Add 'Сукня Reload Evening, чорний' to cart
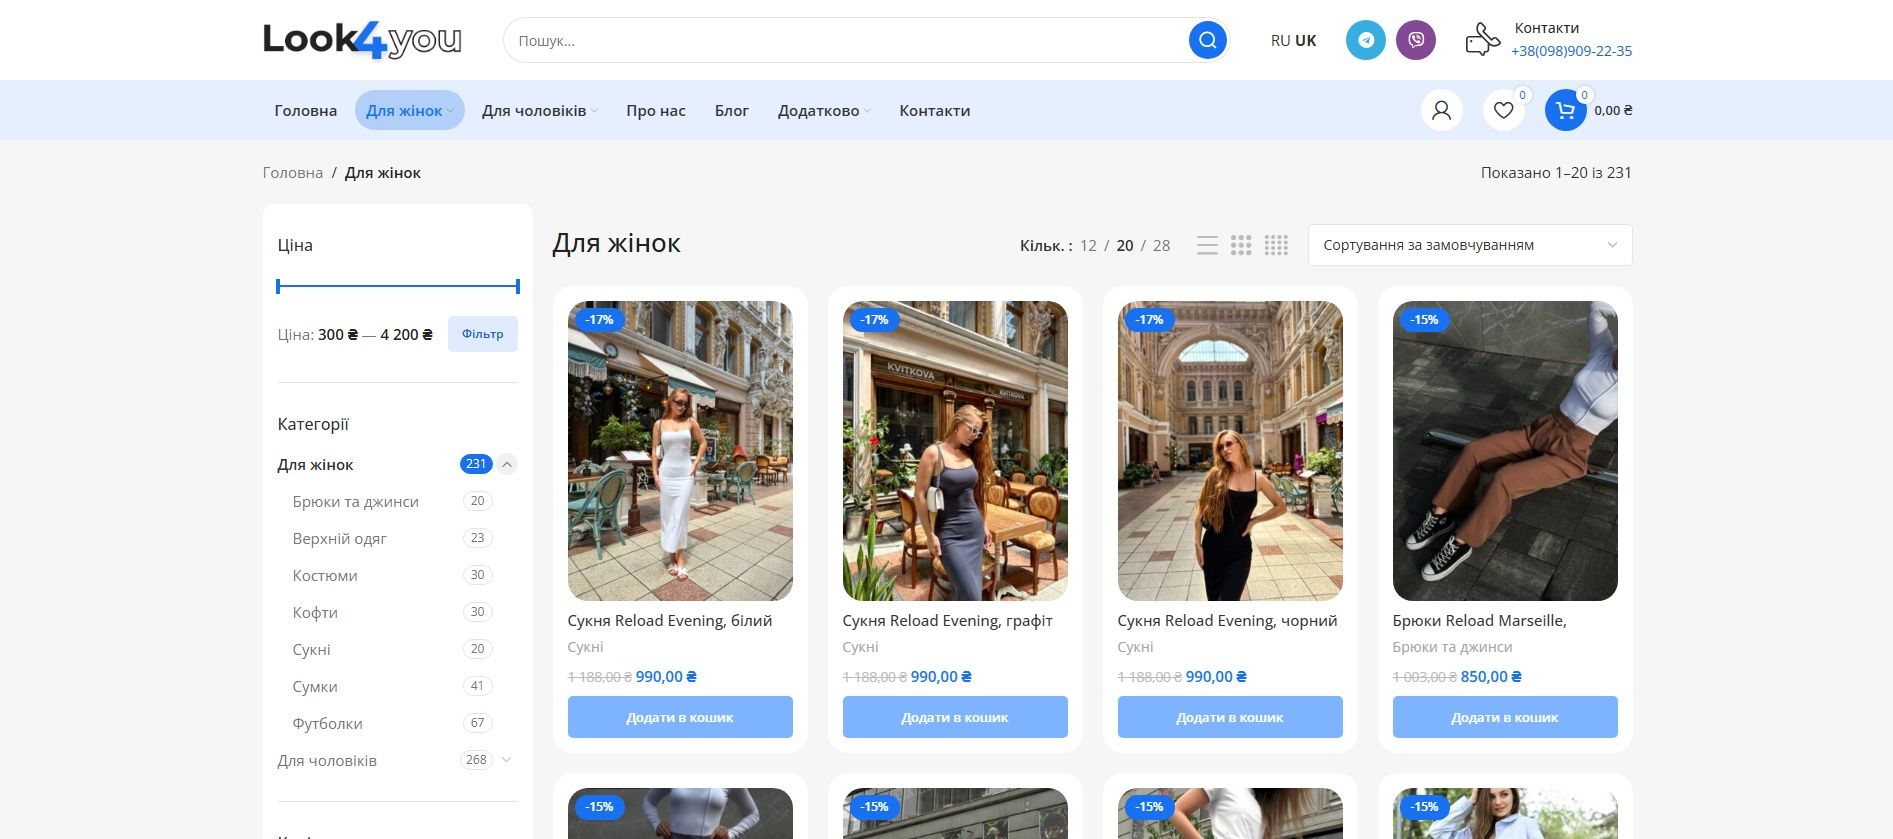This screenshot has width=1893, height=839. [x=1230, y=717]
